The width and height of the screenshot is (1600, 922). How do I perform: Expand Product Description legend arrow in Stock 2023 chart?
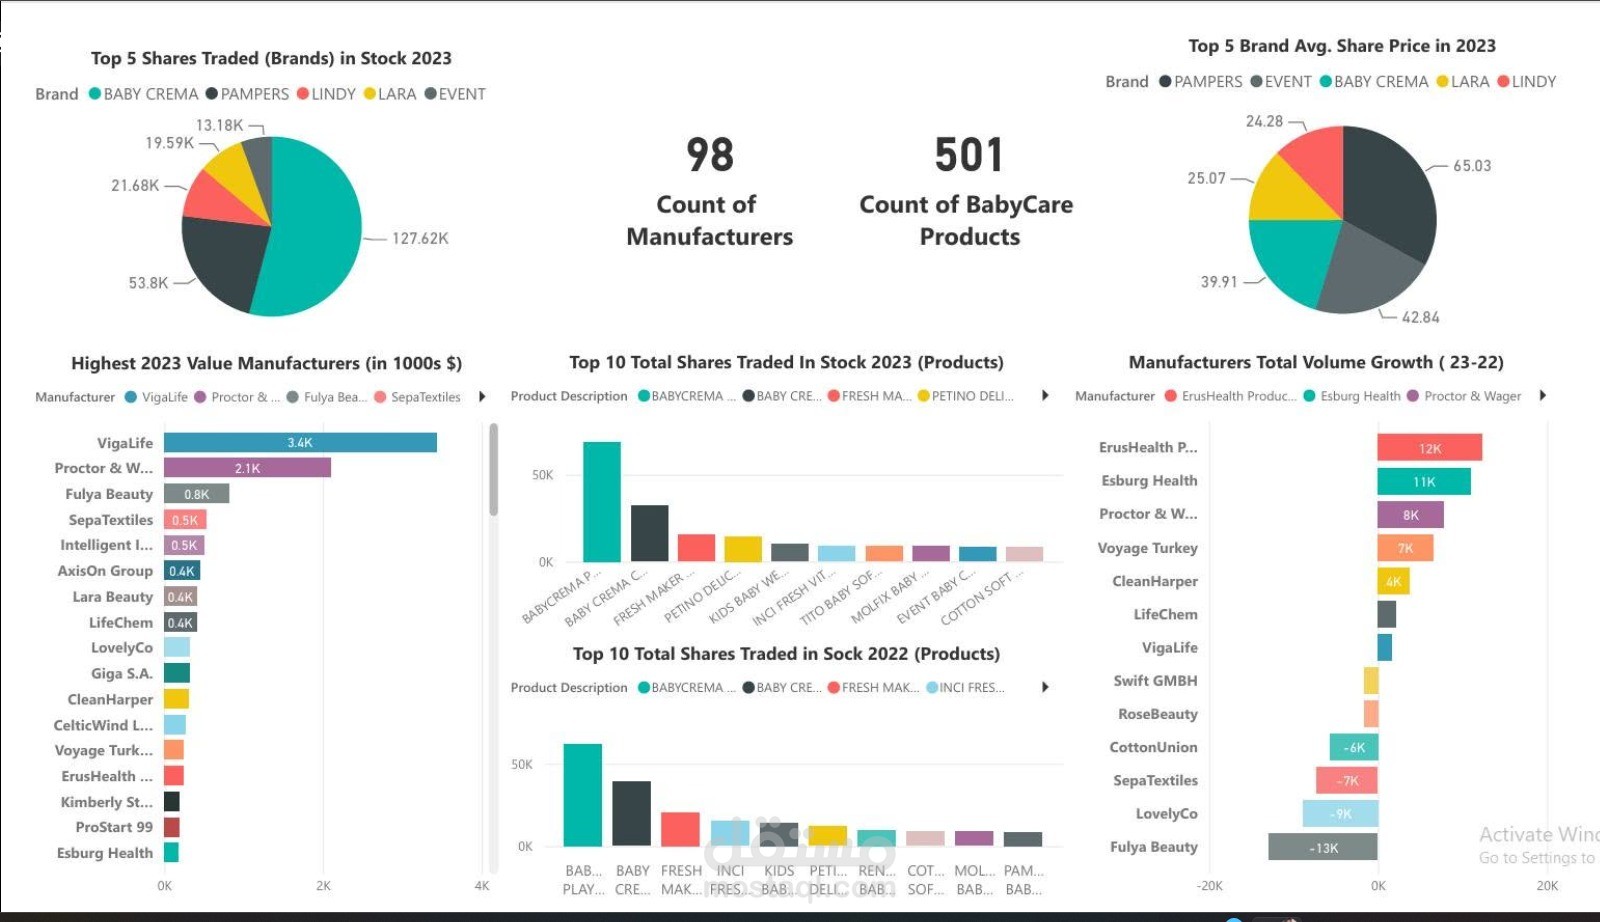click(1045, 396)
